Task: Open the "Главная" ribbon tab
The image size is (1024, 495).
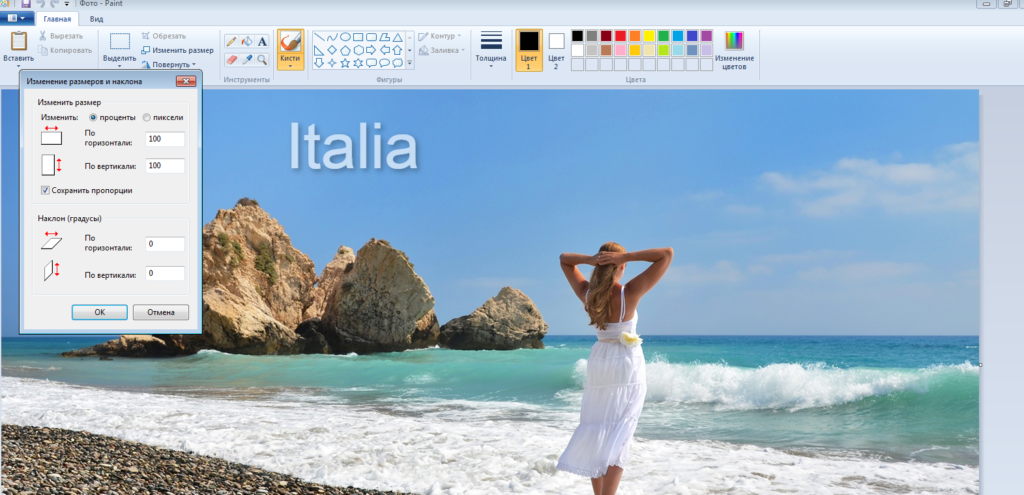Action: pos(59,18)
